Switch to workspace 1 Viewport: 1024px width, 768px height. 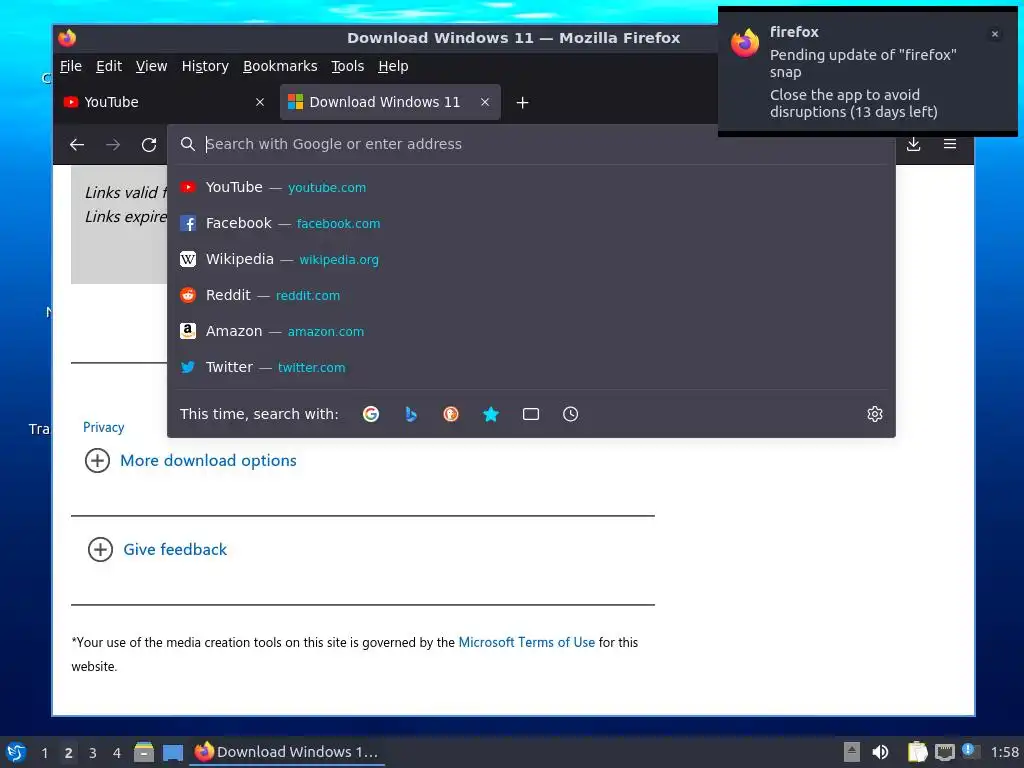tap(44, 753)
